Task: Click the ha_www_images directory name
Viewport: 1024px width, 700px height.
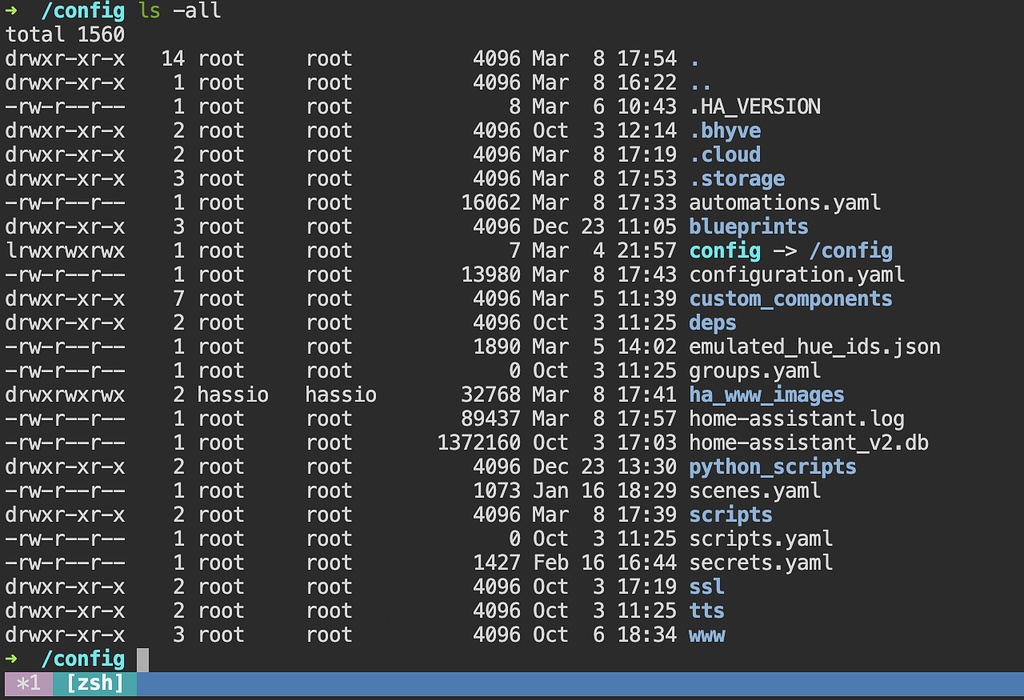Action: [767, 395]
